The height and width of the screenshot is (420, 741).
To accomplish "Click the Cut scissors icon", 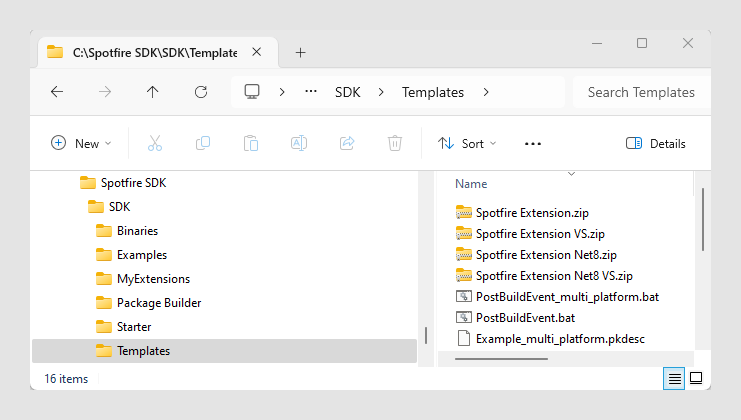I will click(155, 143).
